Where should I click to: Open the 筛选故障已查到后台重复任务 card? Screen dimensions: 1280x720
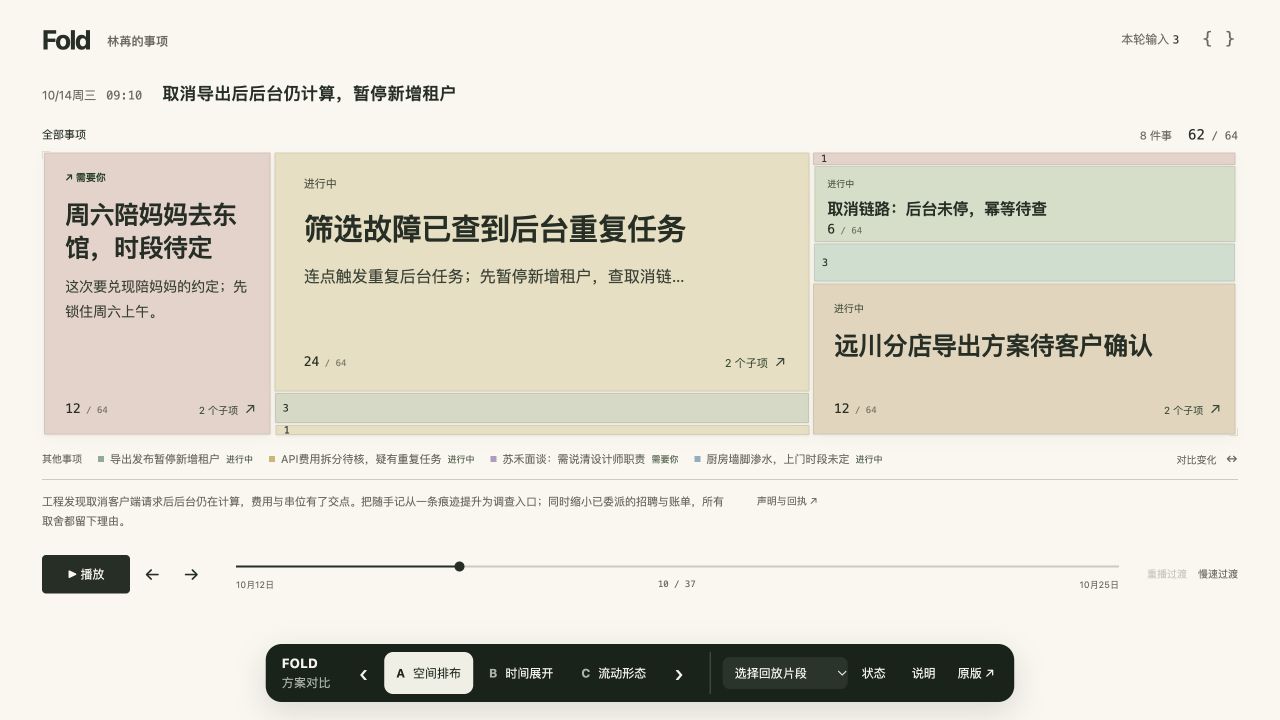coord(542,271)
